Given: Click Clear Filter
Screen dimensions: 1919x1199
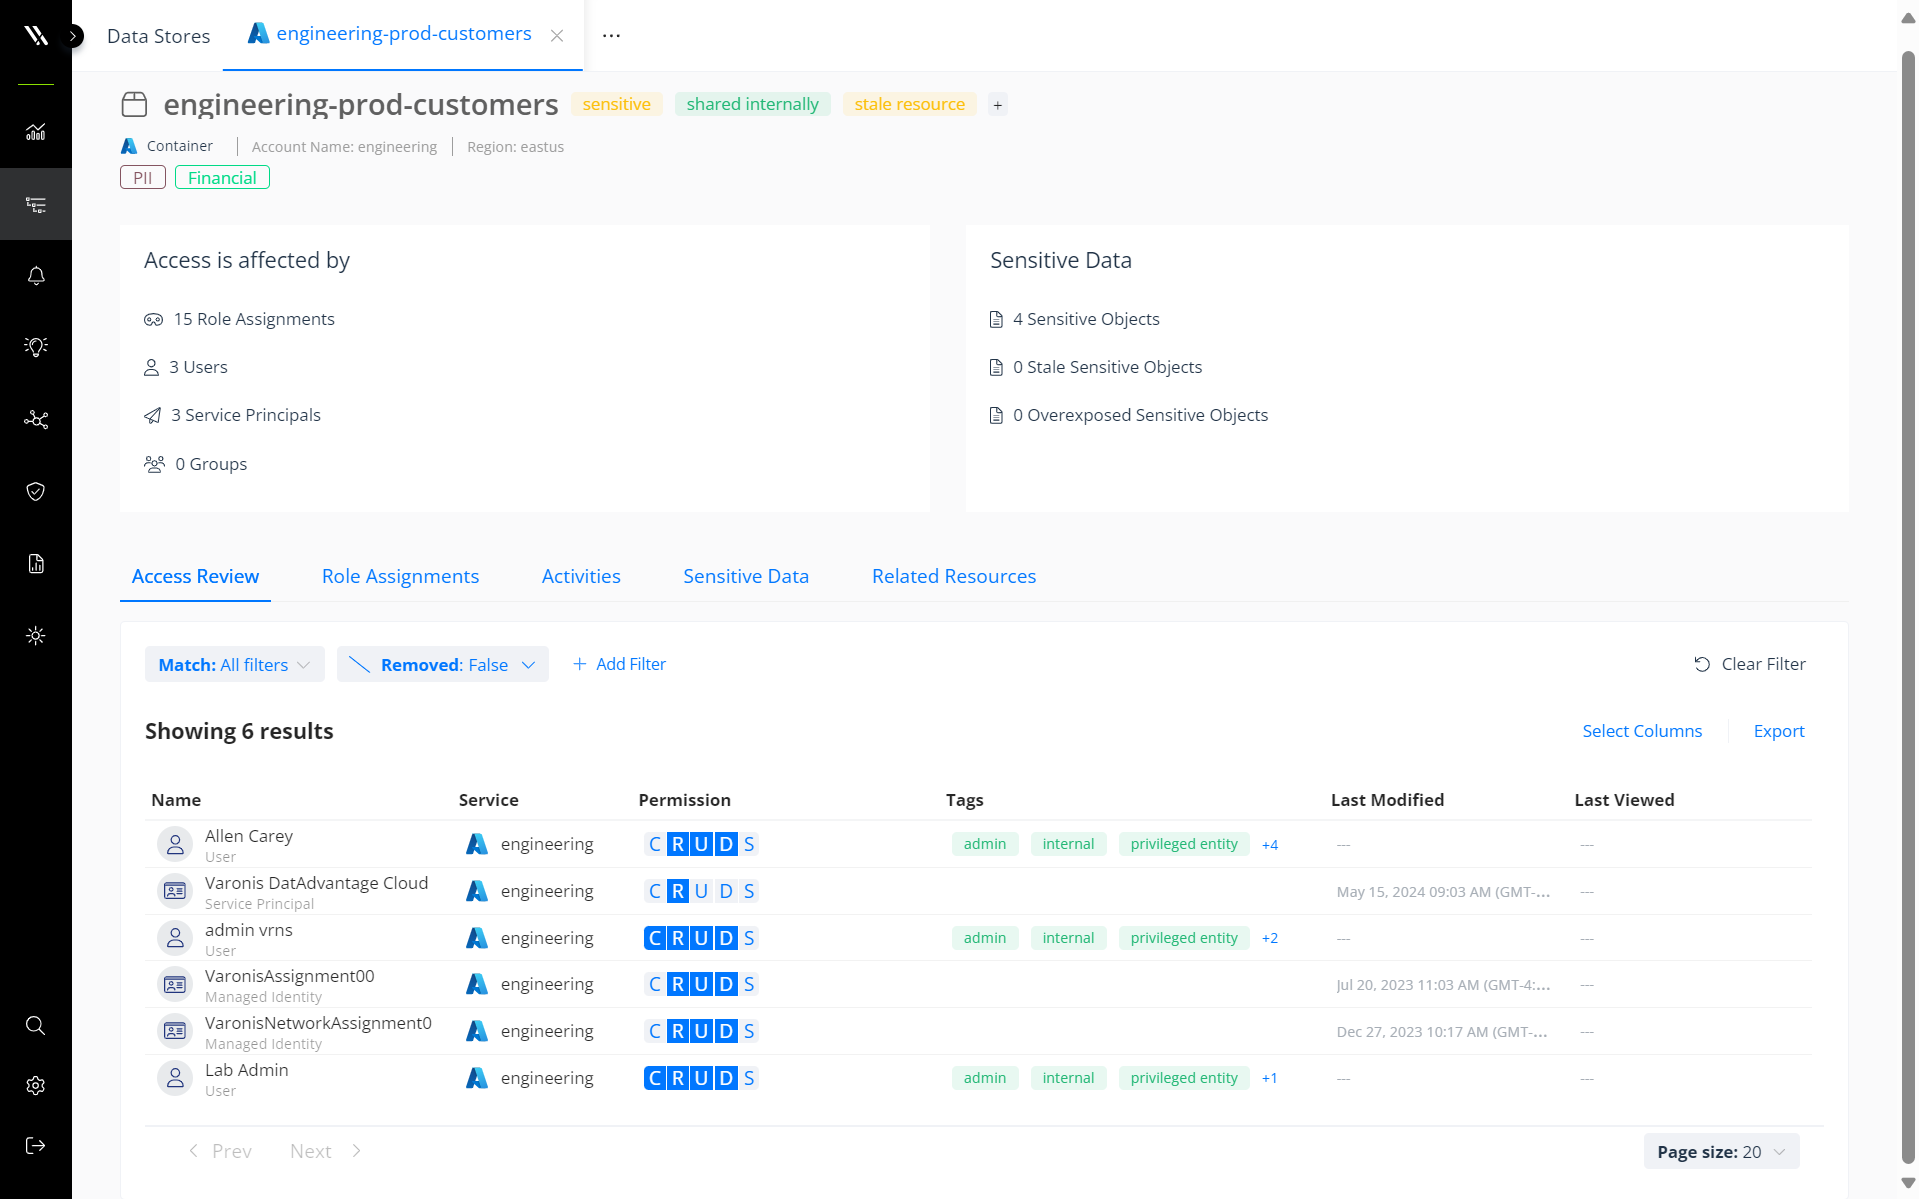Looking at the screenshot, I should pos(1750,664).
